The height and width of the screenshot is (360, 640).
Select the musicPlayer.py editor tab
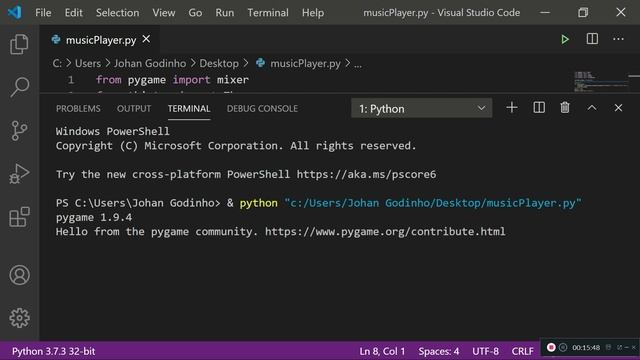click(101, 40)
